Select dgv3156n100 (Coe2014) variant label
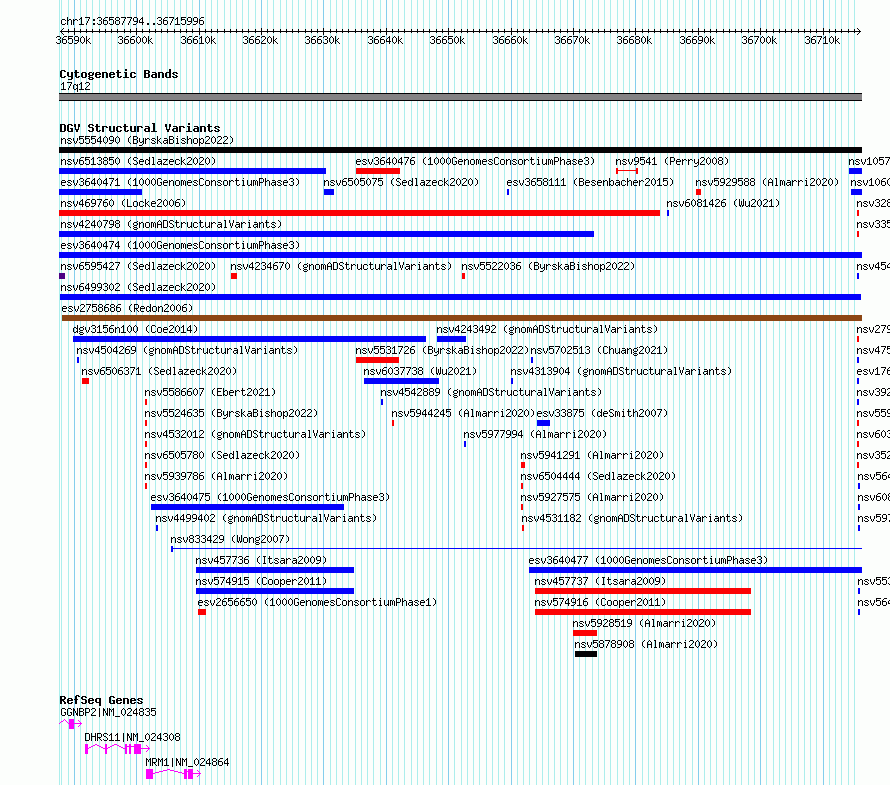890x785 pixels. (x=135, y=329)
